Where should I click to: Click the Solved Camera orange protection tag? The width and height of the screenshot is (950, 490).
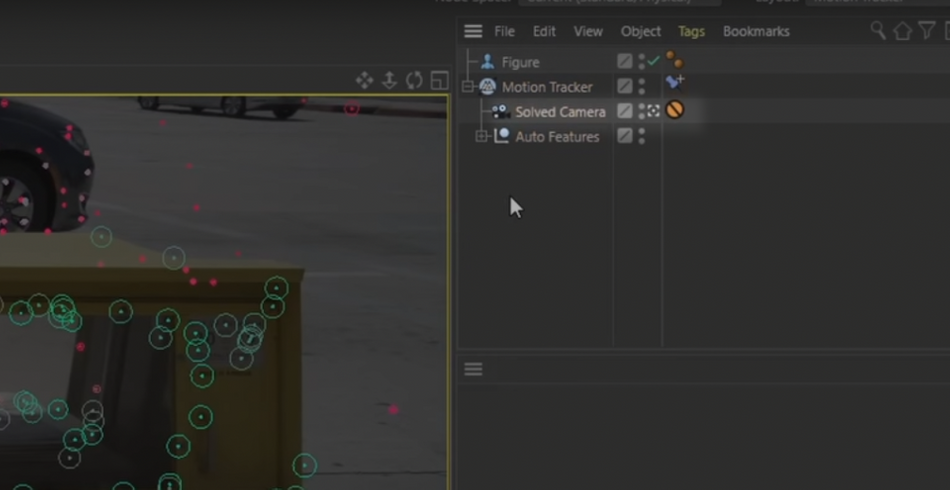click(x=674, y=110)
